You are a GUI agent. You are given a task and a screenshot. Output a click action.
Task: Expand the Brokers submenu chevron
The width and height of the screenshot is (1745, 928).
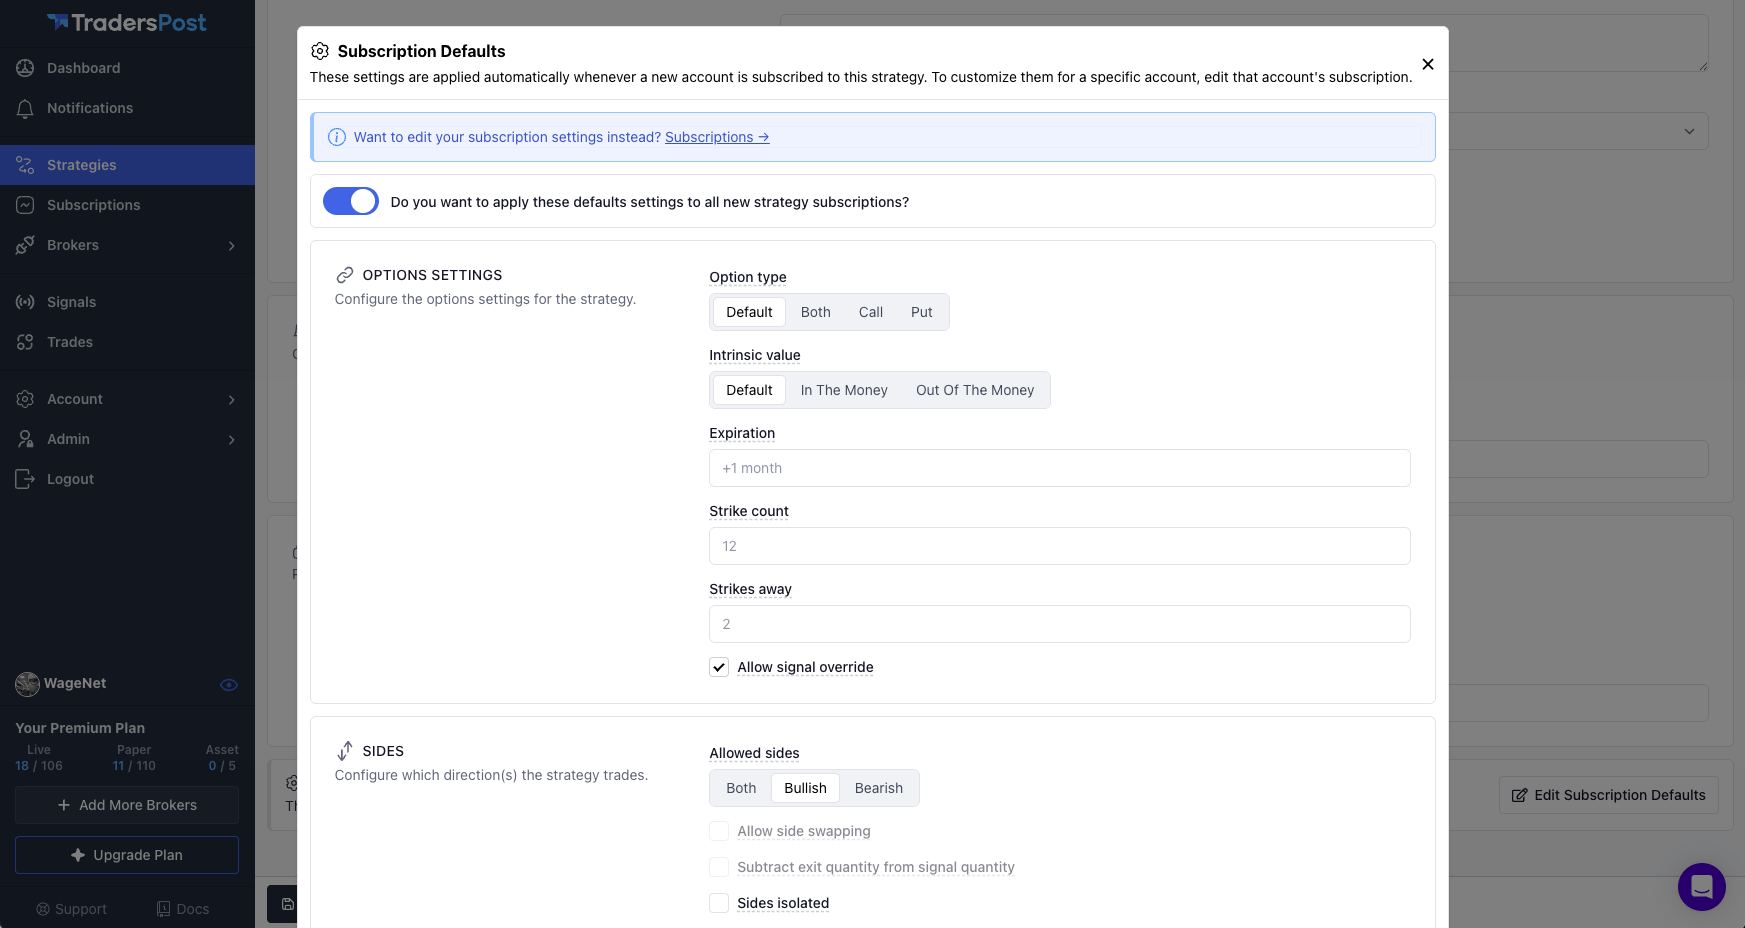point(232,246)
